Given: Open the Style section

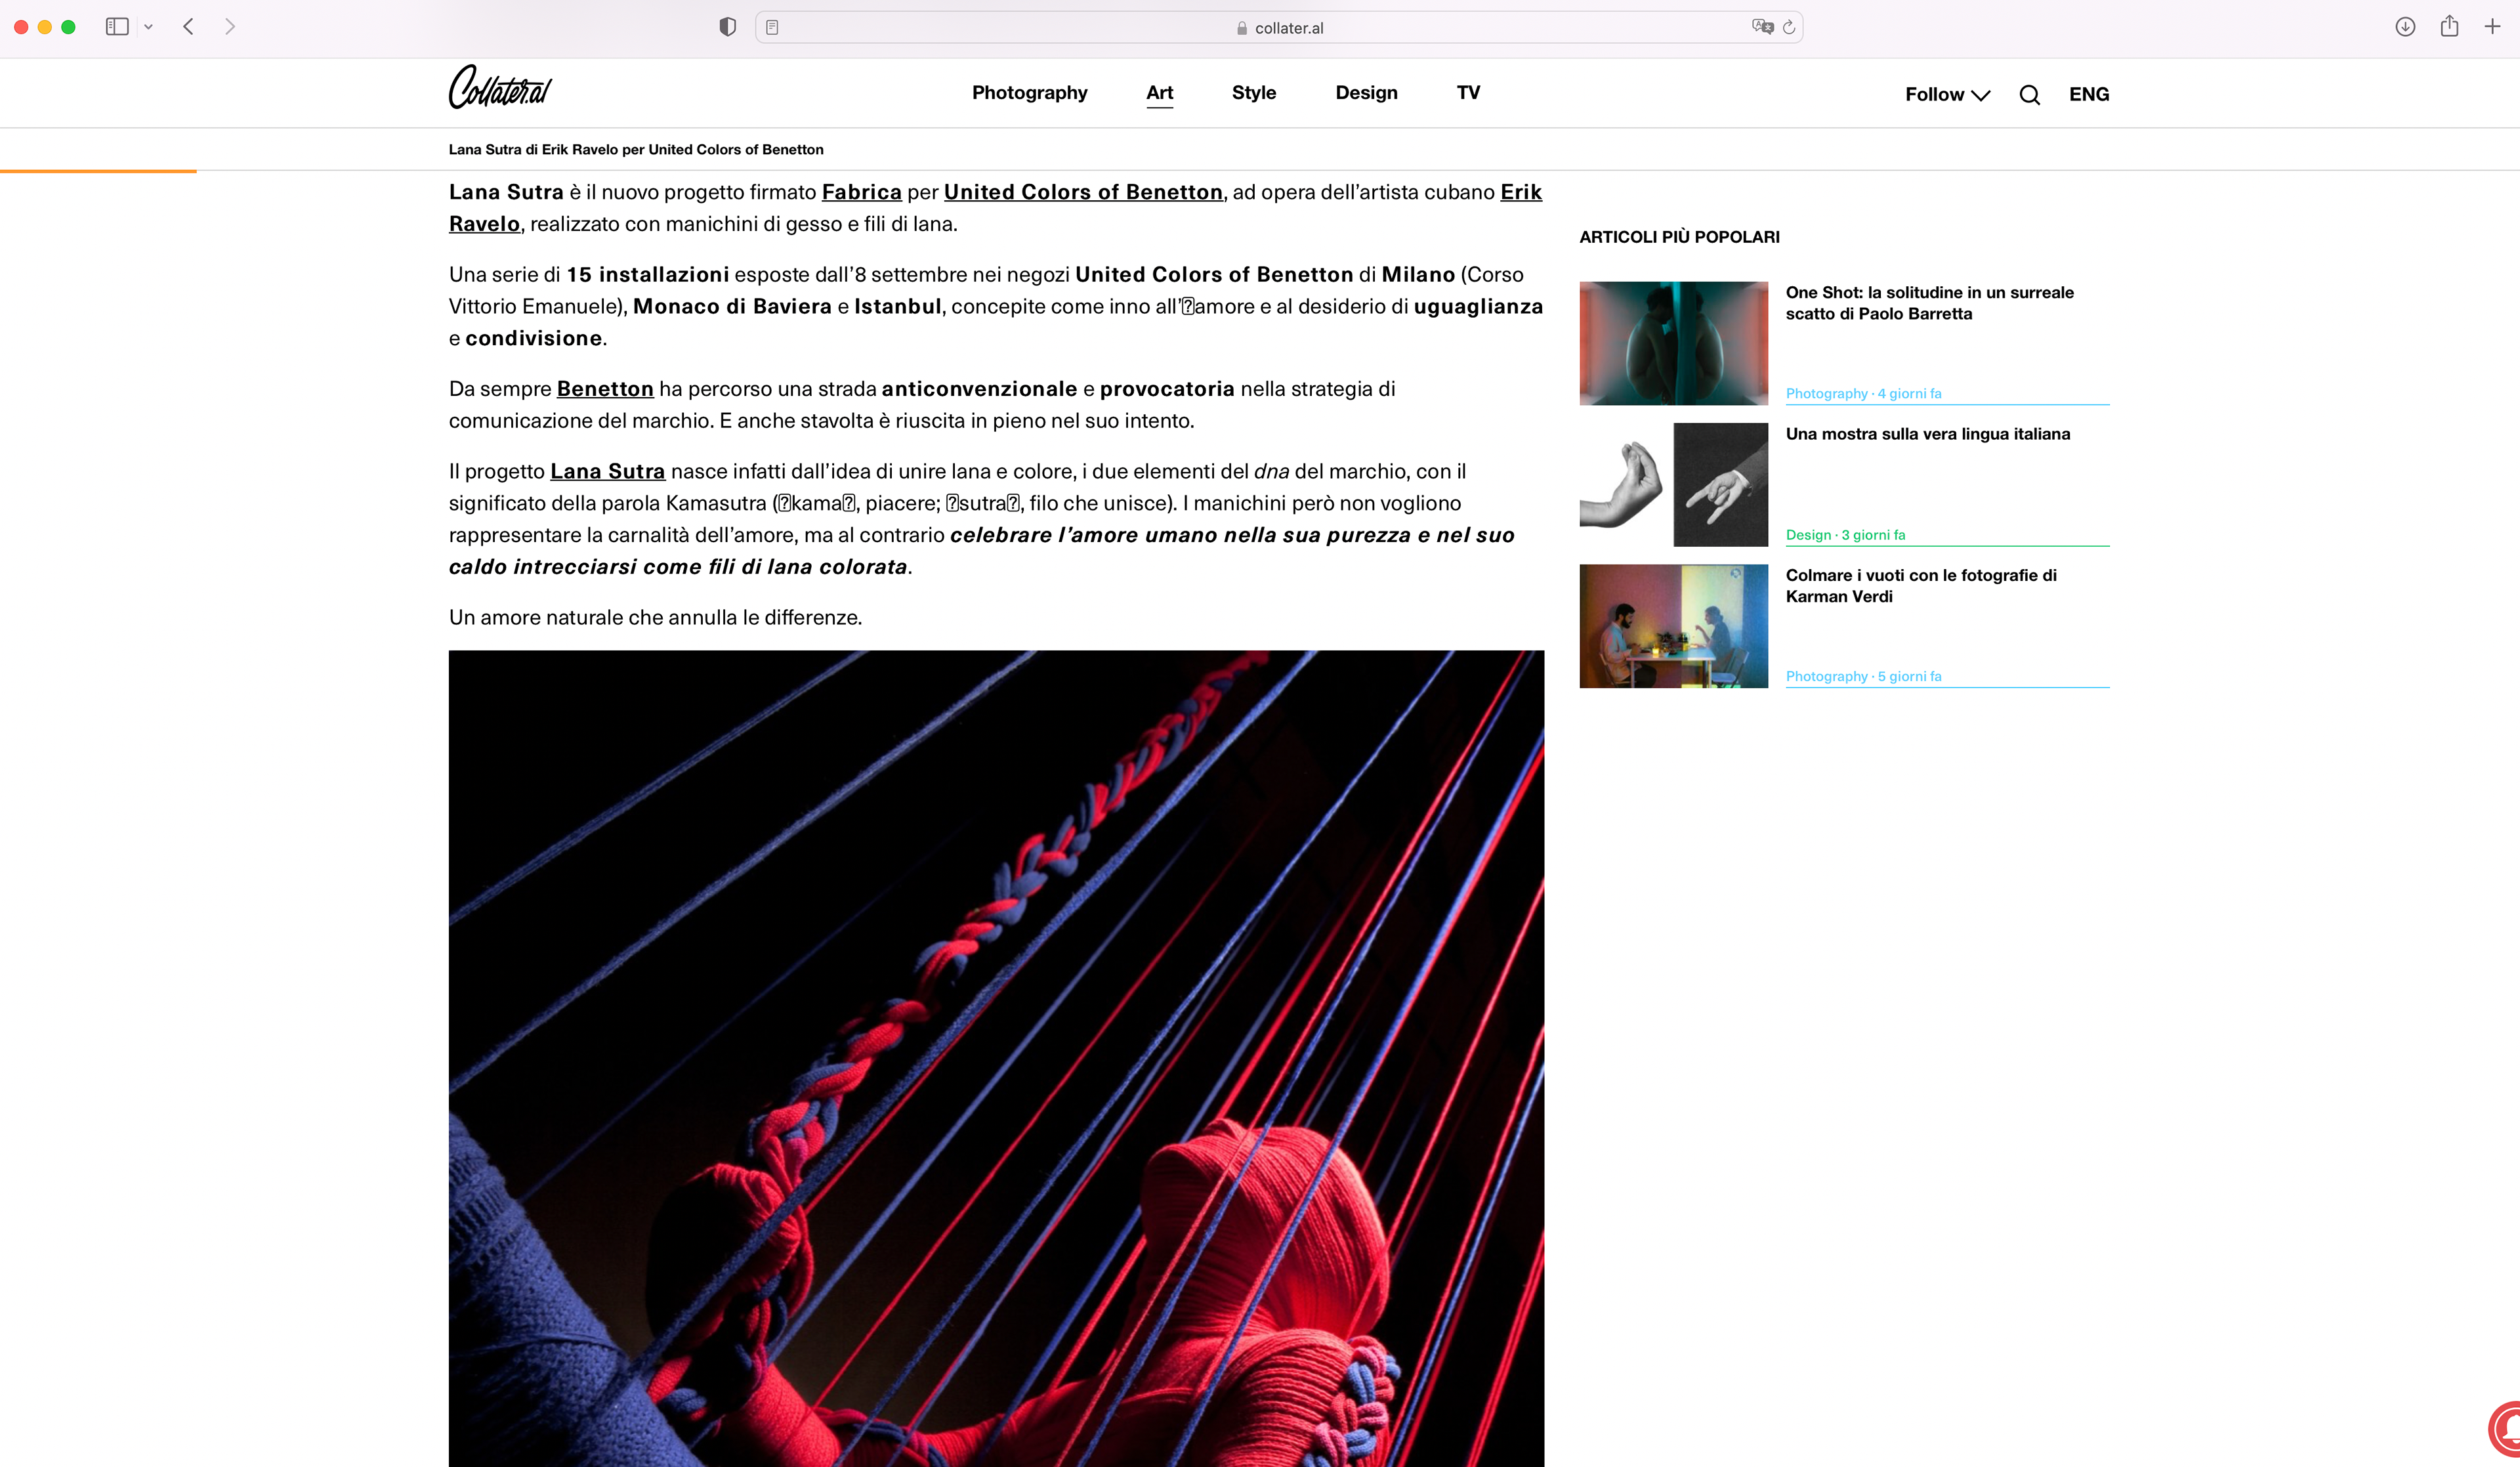Looking at the screenshot, I should 1253,93.
